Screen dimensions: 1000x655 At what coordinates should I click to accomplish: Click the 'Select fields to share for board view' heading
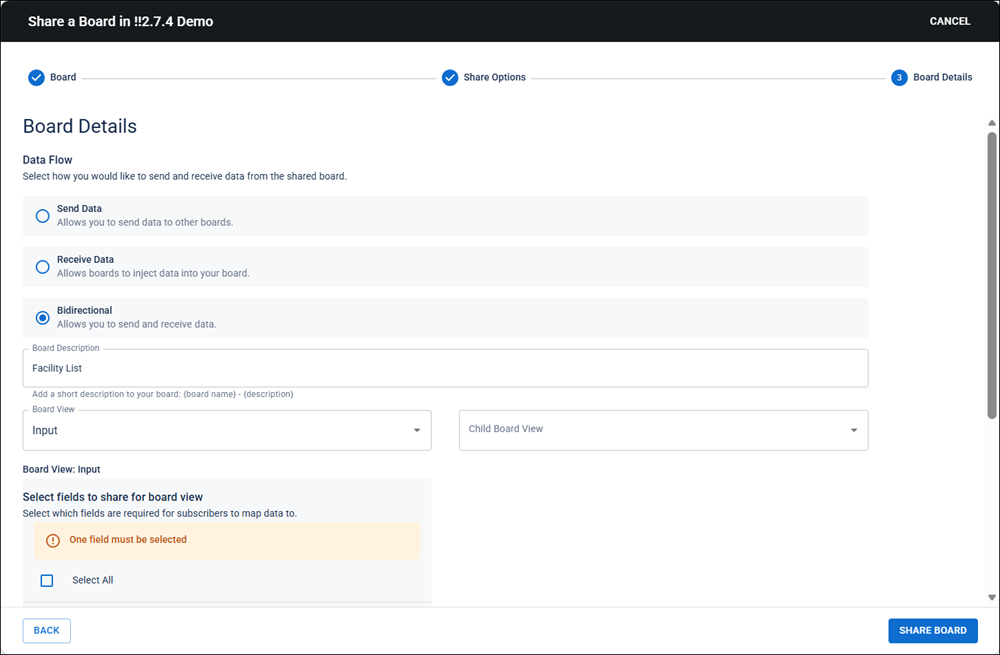(x=113, y=497)
